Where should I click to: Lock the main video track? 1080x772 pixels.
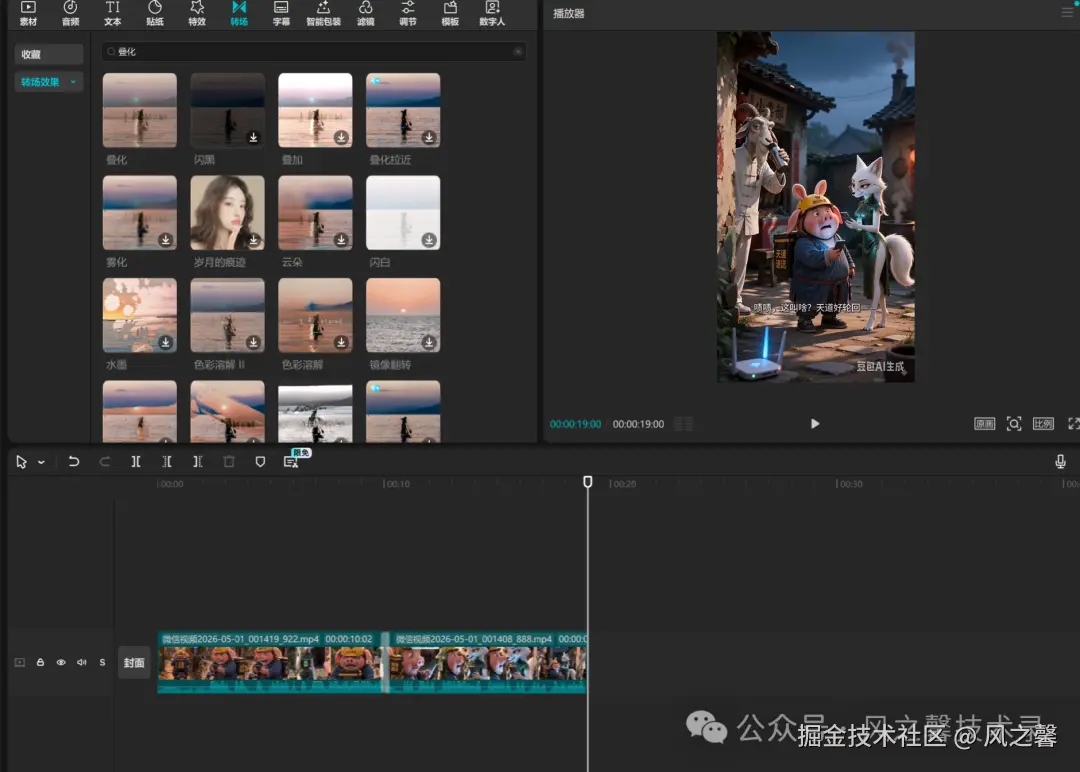point(40,663)
